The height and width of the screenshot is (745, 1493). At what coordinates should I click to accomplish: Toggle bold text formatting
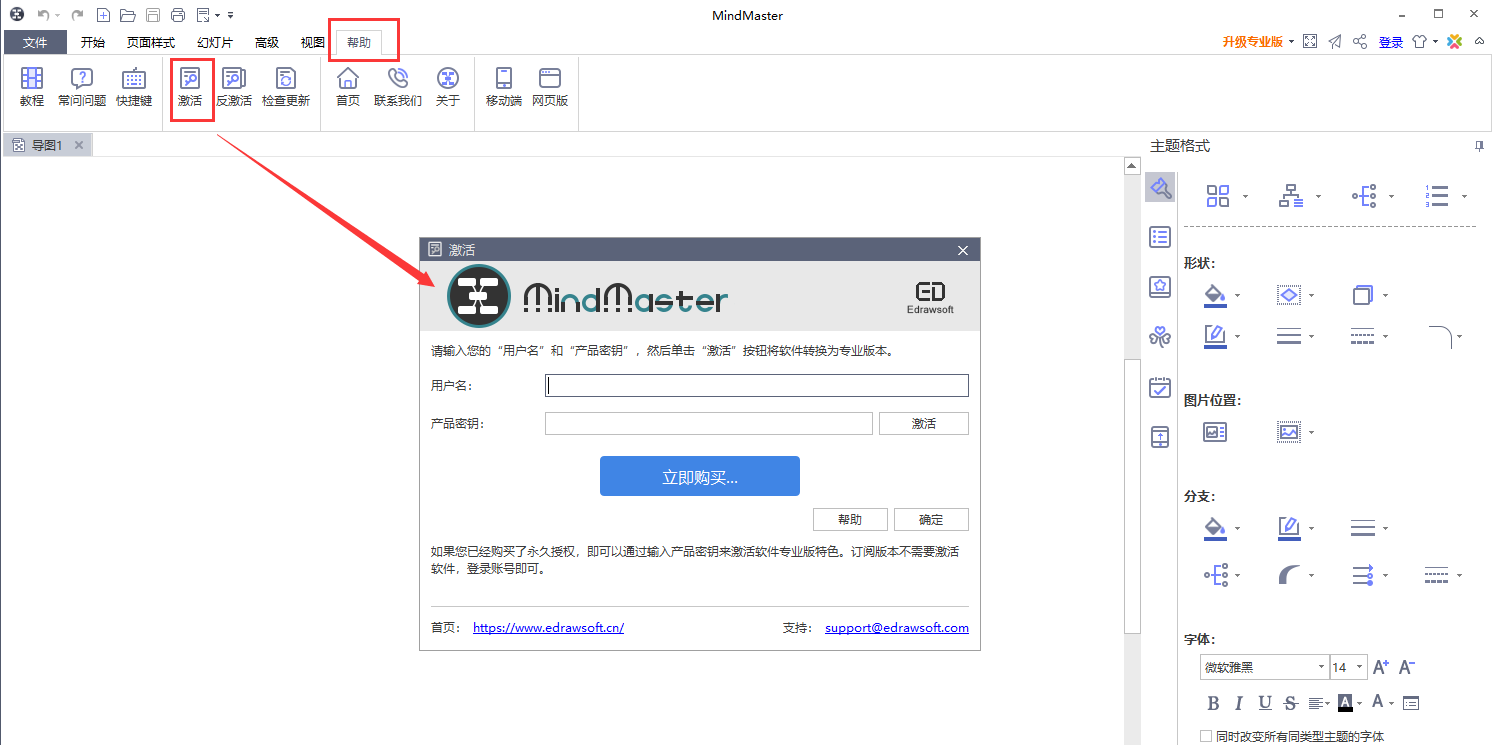tap(1214, 703)
